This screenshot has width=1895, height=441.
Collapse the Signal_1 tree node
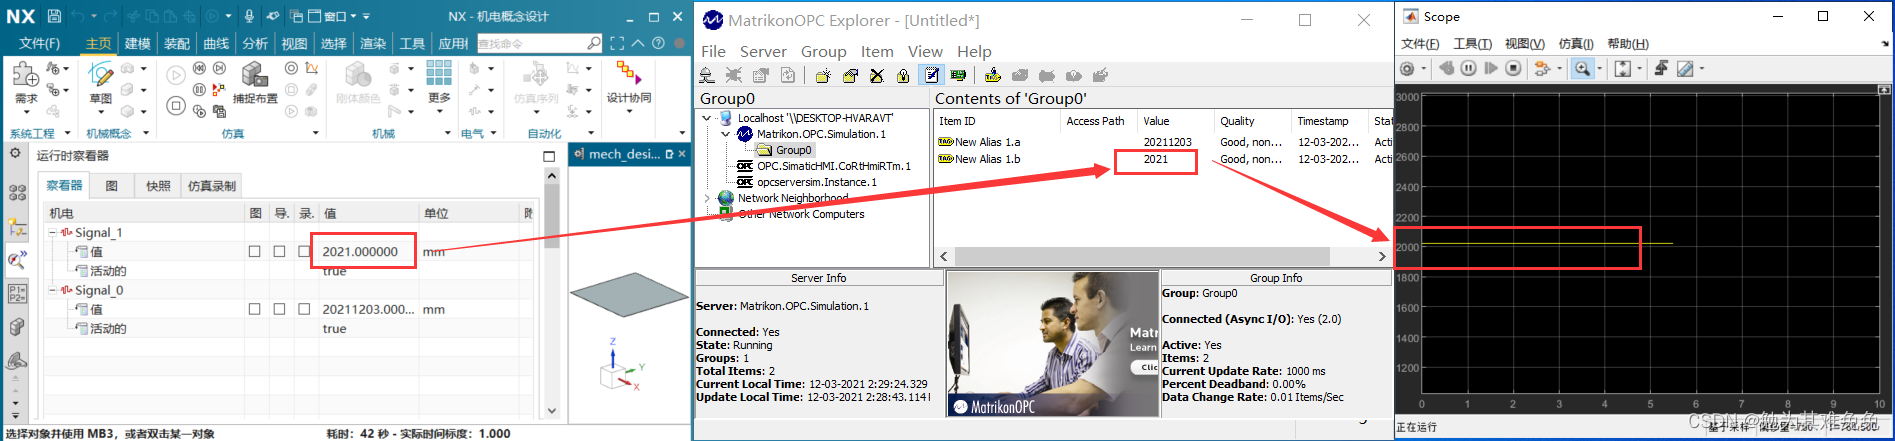(x=53, y=232)
